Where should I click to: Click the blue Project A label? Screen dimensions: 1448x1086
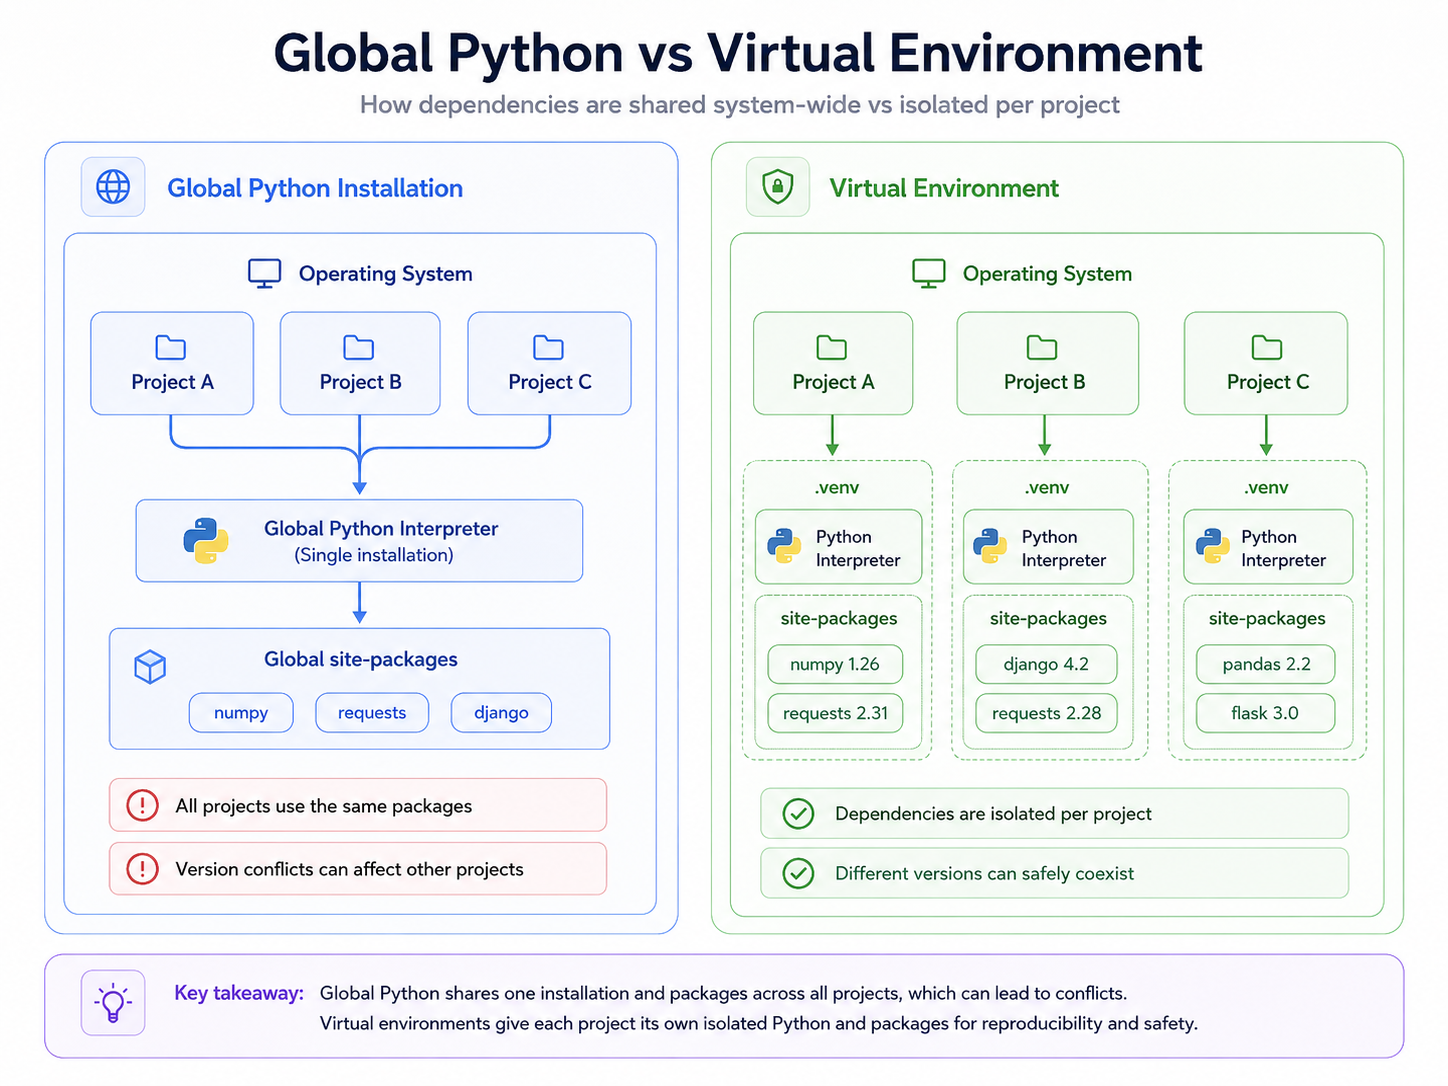click(x=172, y=382)
